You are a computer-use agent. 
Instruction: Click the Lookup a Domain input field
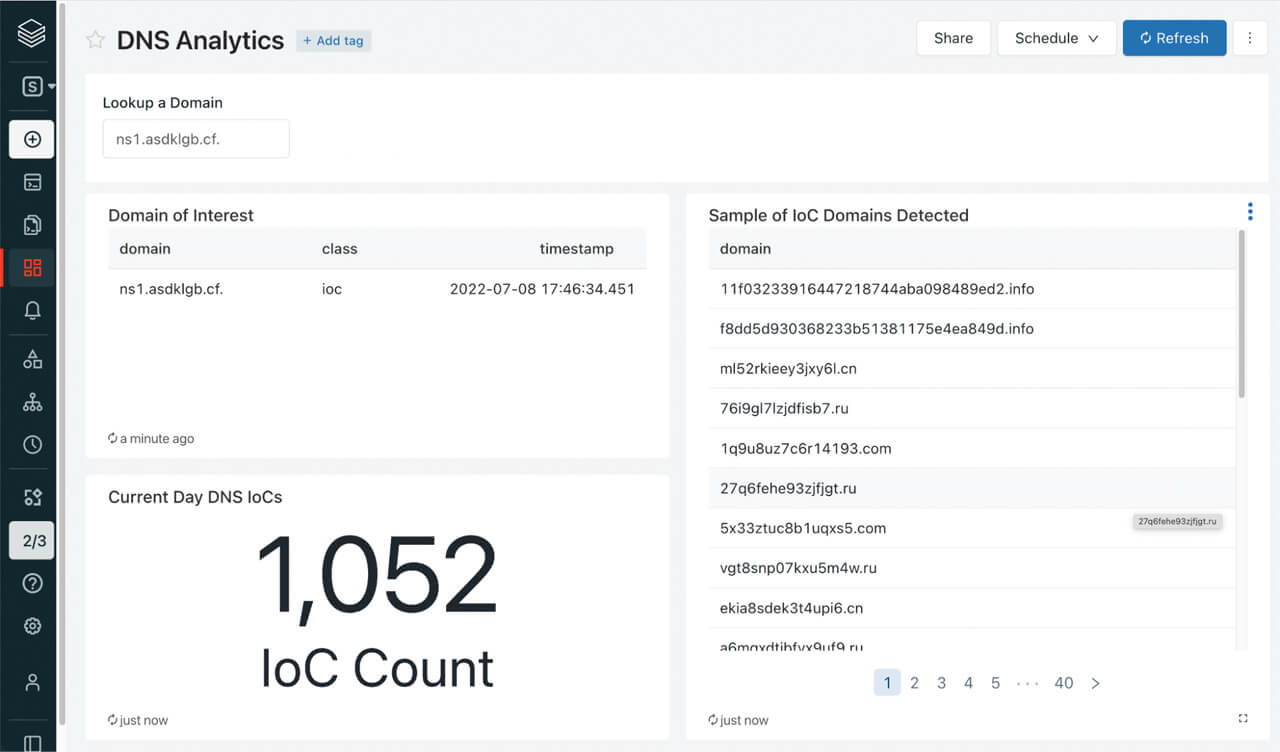pos(196,139)
